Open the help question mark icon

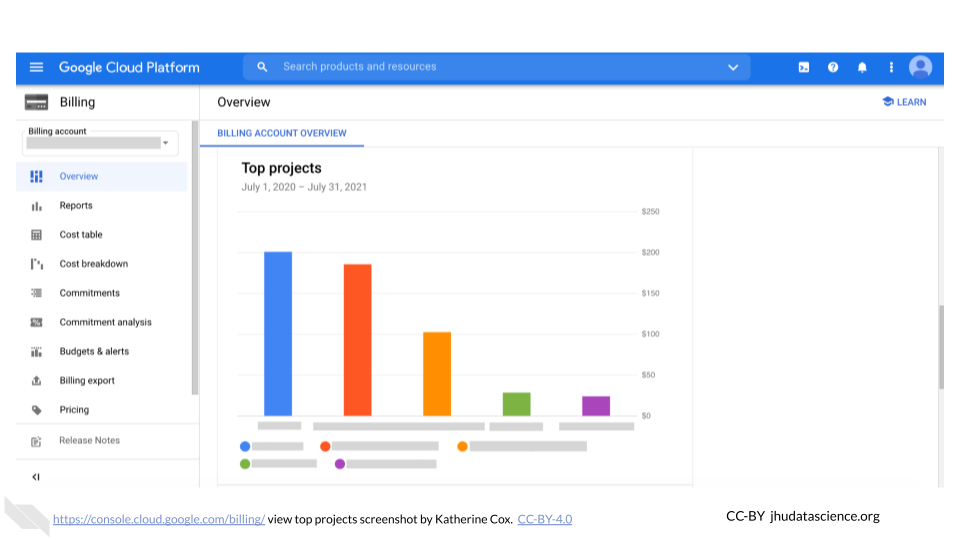(x=833, y=67)
